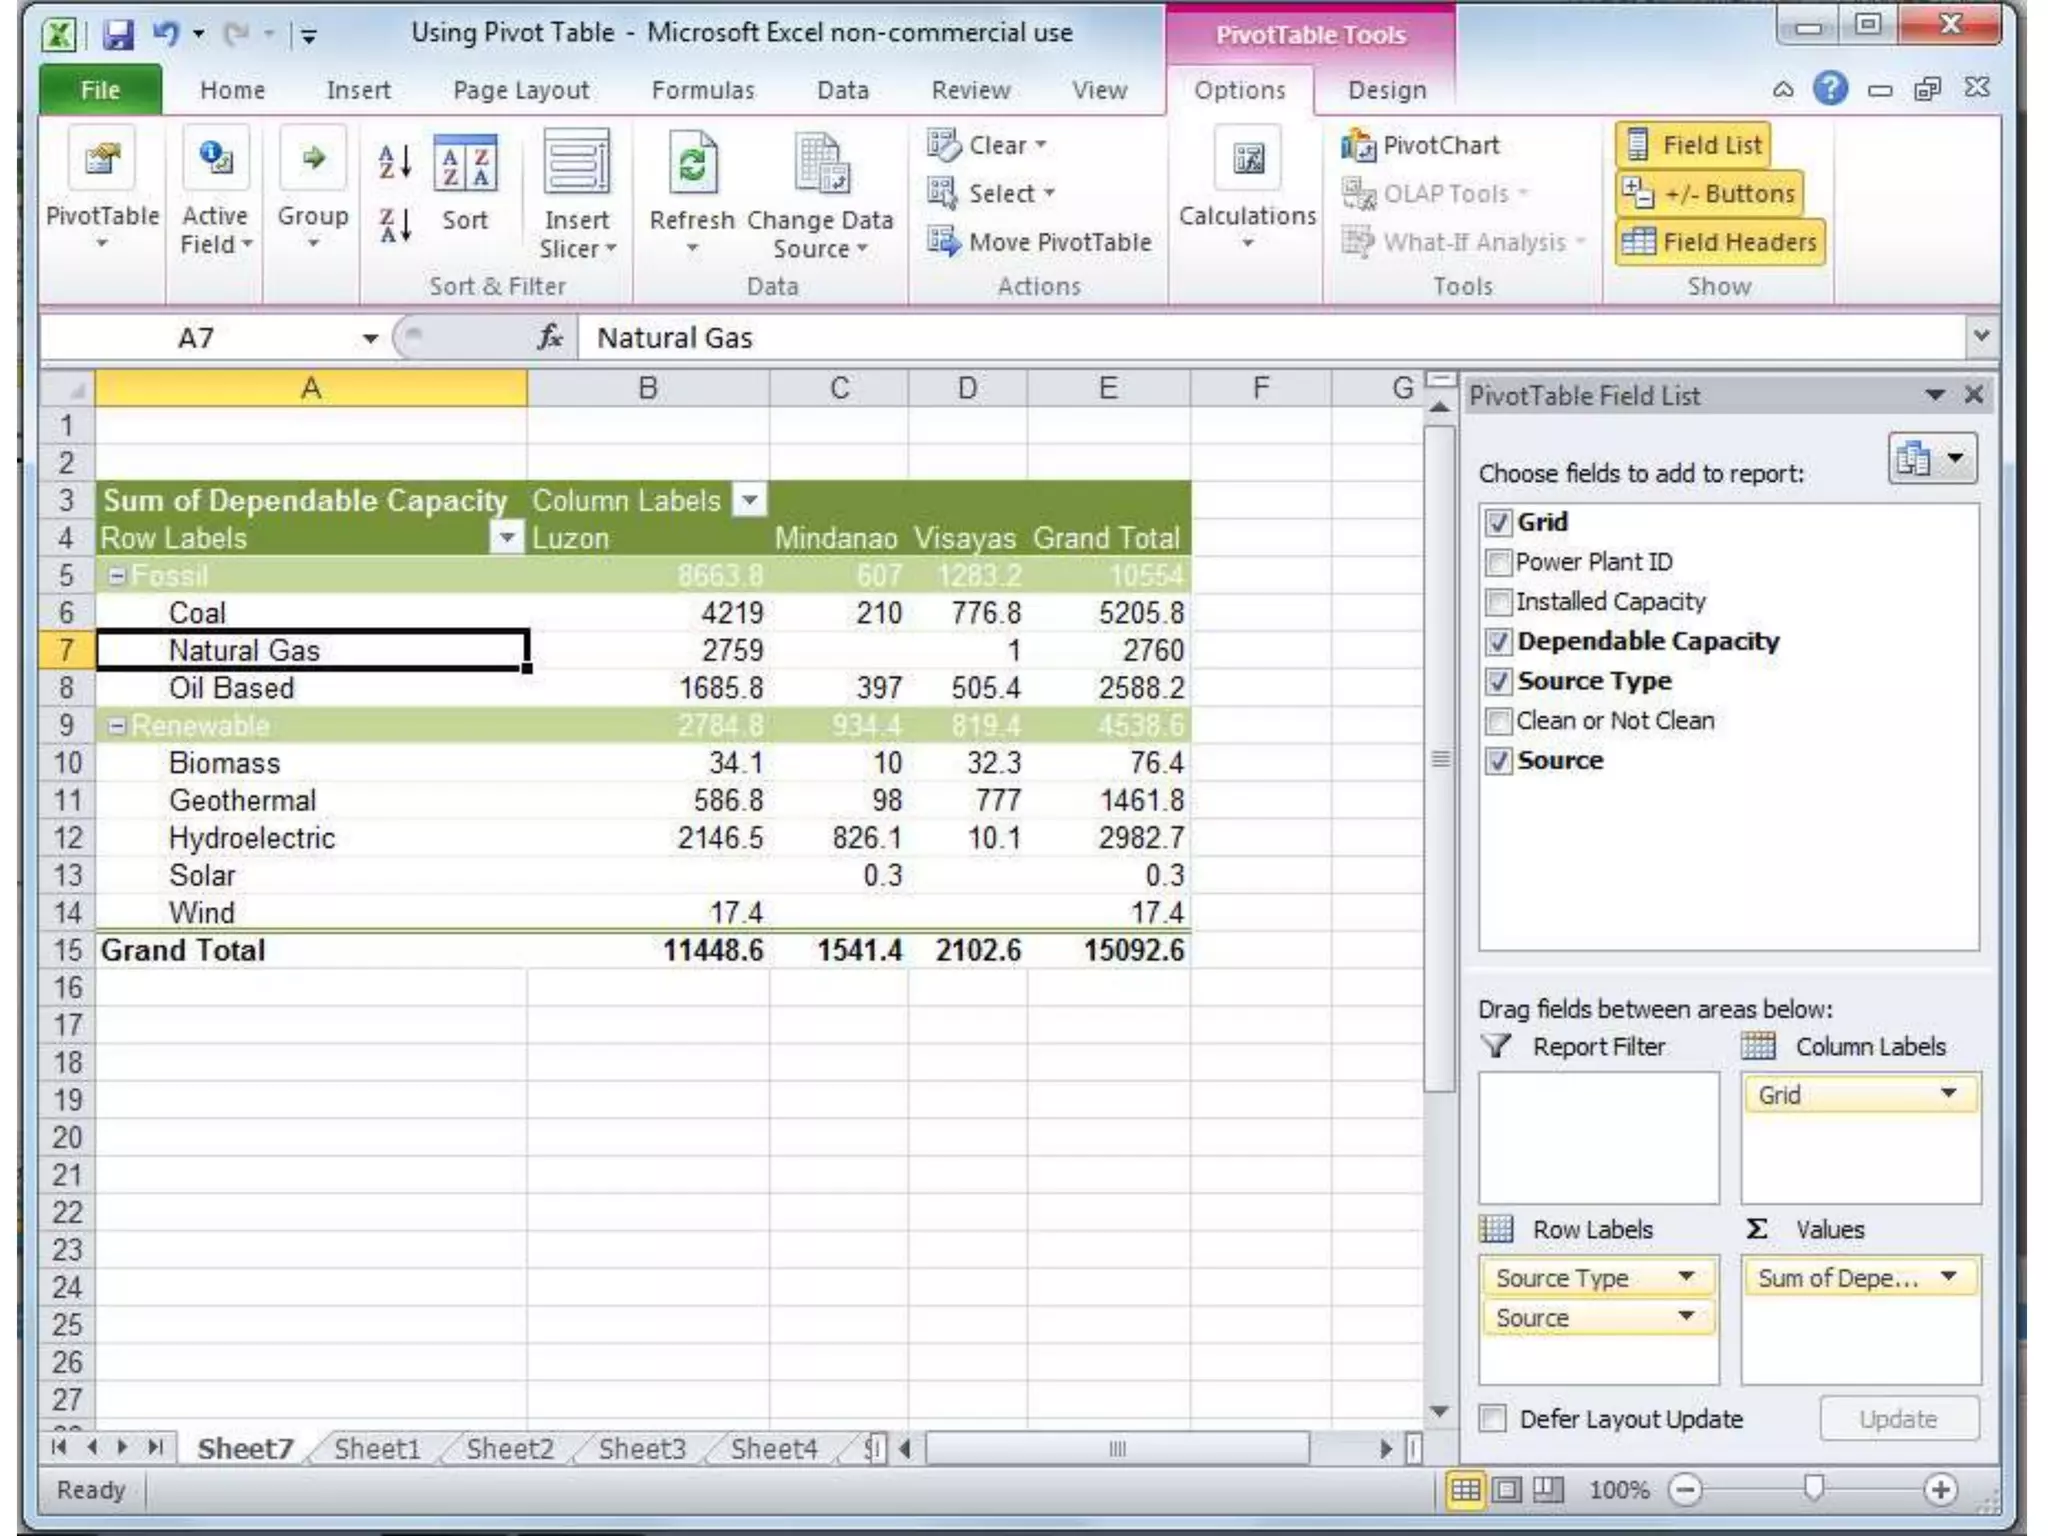Uncheck the Source Type field

click(1497, 682)
